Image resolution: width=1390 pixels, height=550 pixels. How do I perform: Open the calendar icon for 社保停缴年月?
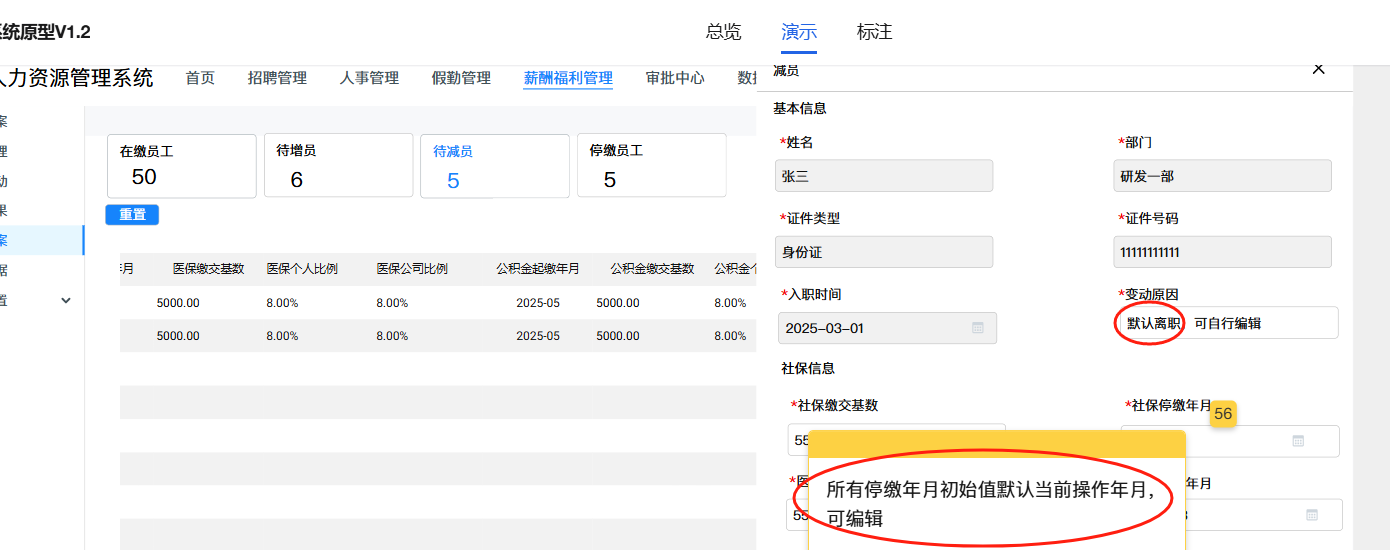(x=1298, y=440)
